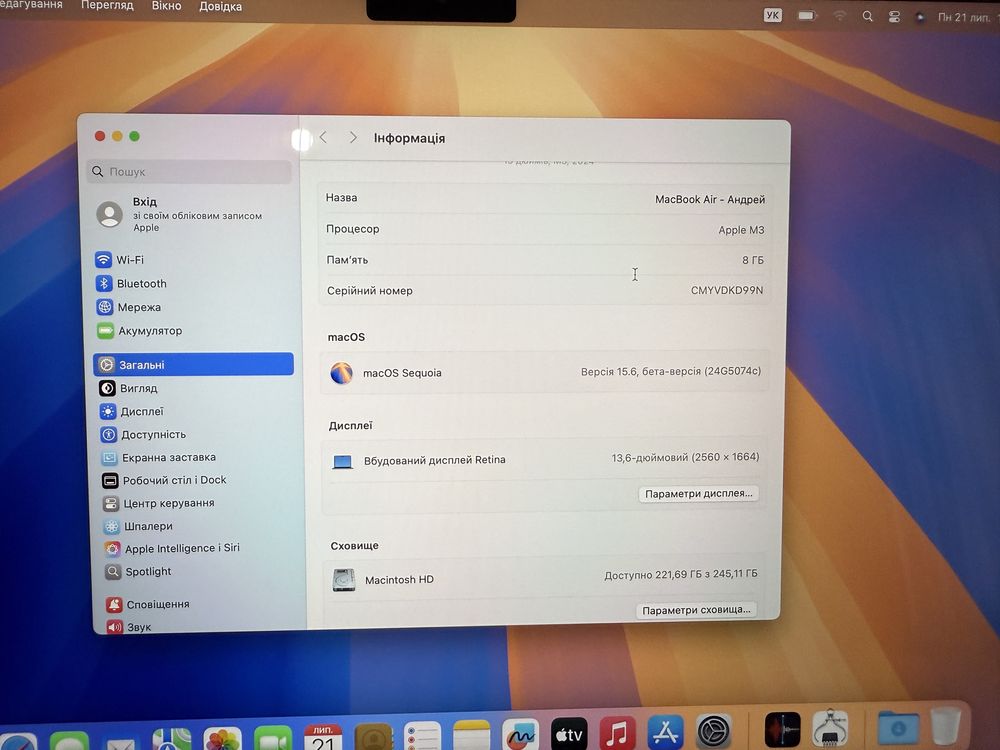Viewport: 1000px width, 750px height.
Task: Open Contacts from the Dock
Action: point(373,737)
